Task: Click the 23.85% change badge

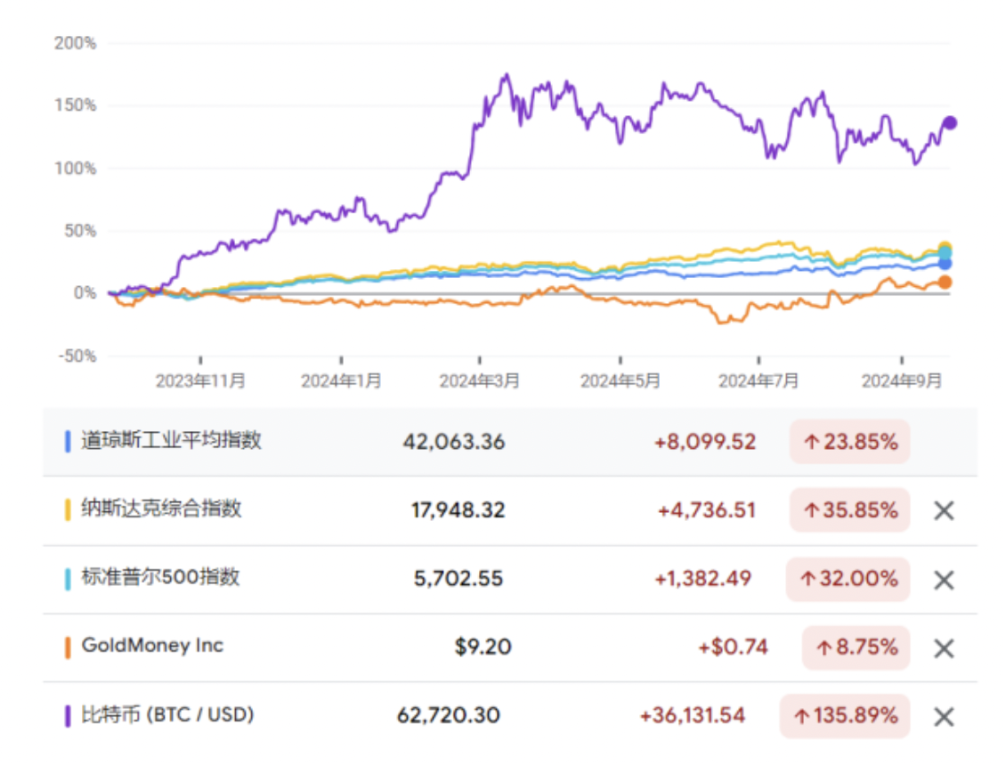Action: coord(849,442)
